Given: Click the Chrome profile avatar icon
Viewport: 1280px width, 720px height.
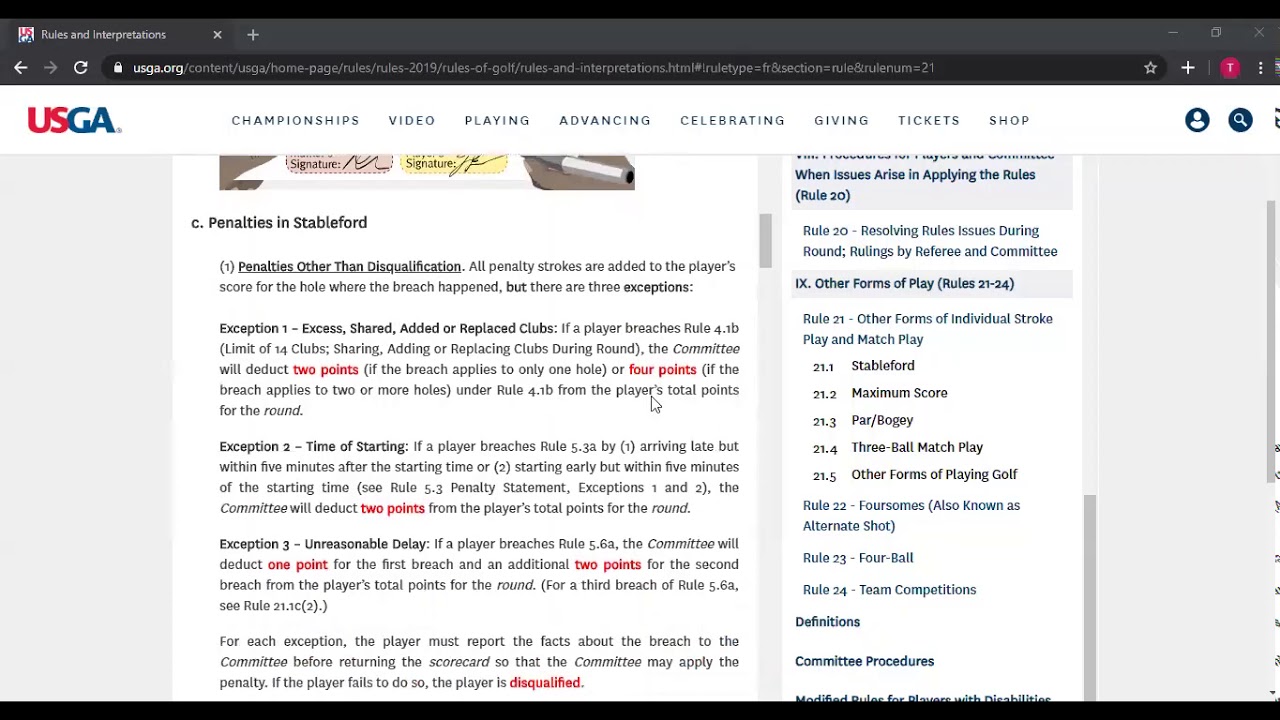Looking at the screenshot, I should tap(1230, 68).
